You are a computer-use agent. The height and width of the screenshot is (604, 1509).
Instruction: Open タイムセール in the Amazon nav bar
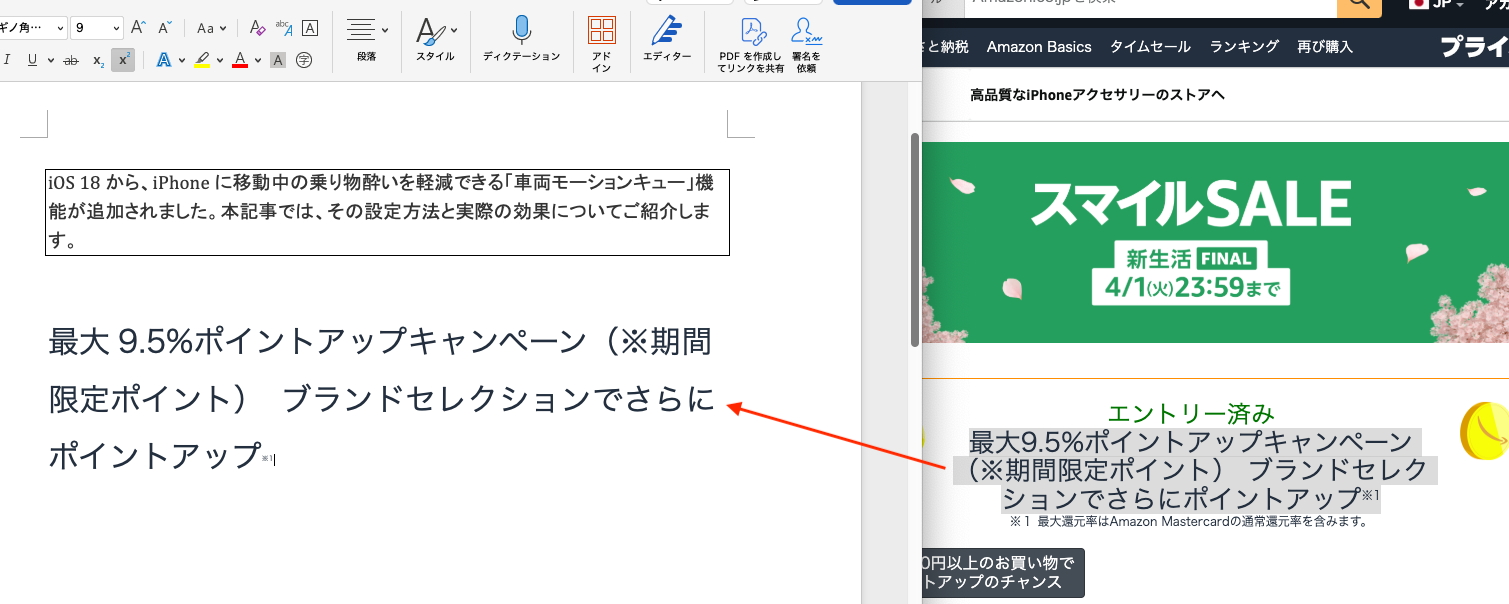(1150, 47)
